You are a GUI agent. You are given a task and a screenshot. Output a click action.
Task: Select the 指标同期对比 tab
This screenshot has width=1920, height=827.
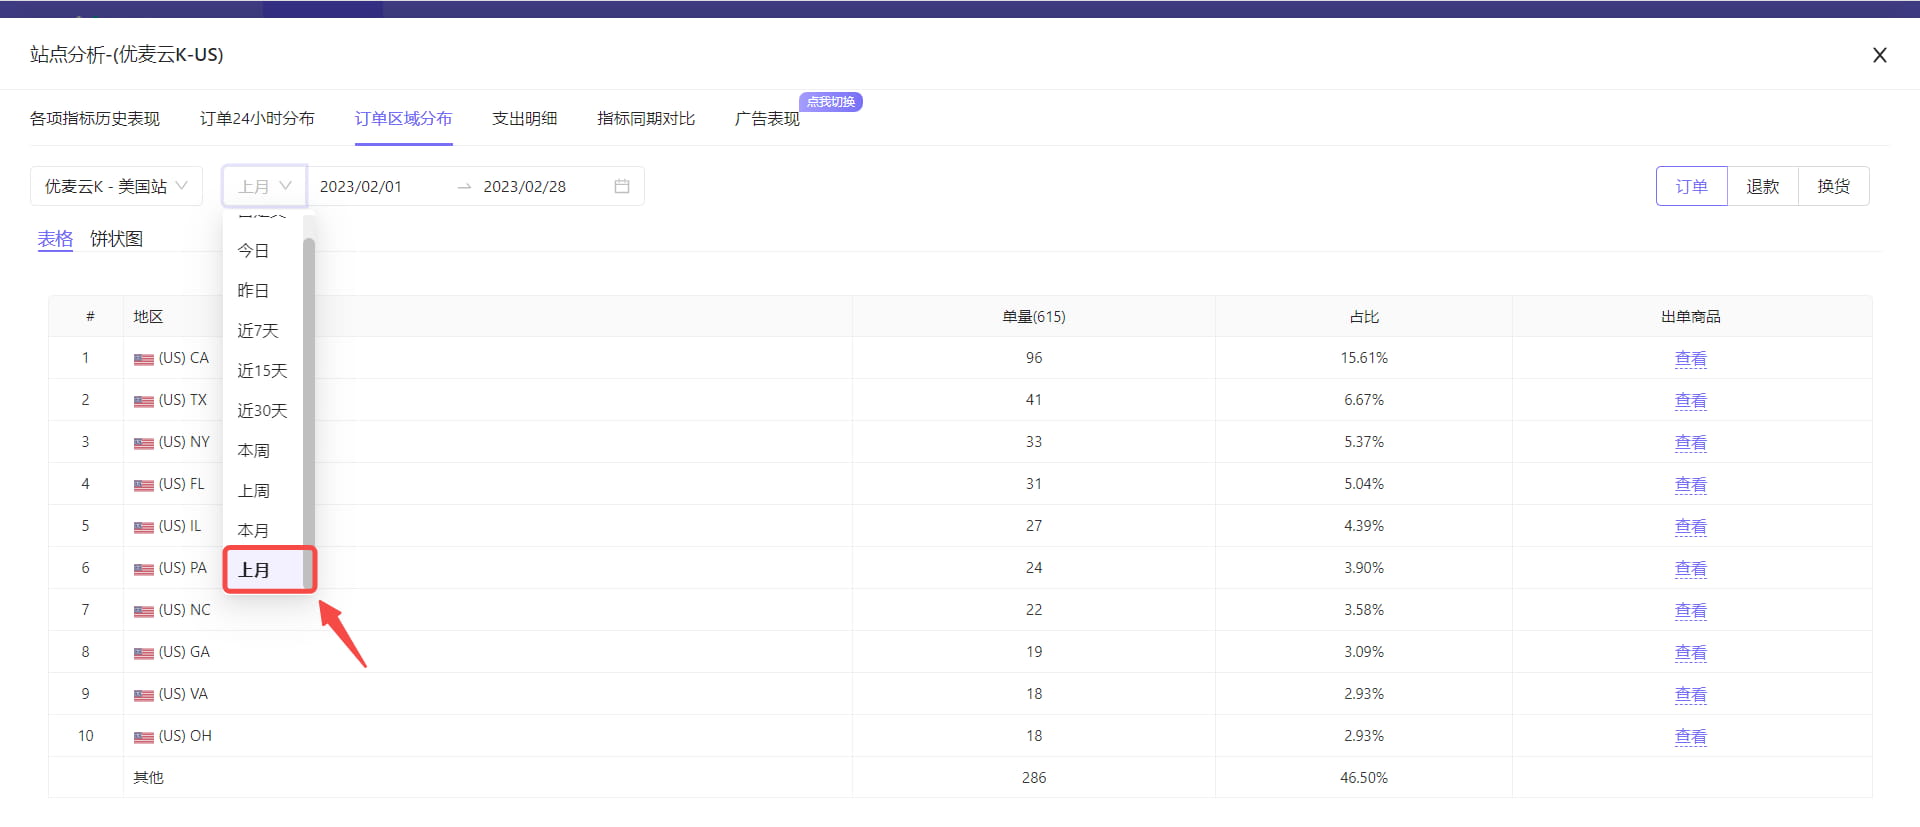pyautogui.click(x=646, y=118)
